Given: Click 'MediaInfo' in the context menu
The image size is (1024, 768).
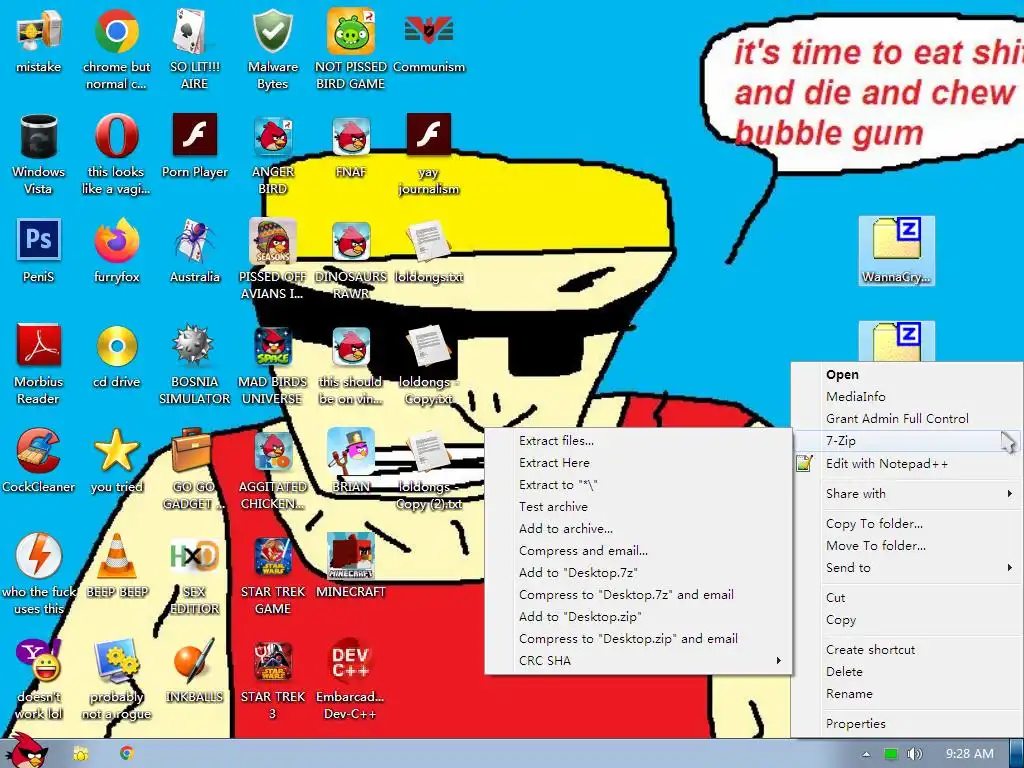Looking at the screenshot, I should 906,396.
